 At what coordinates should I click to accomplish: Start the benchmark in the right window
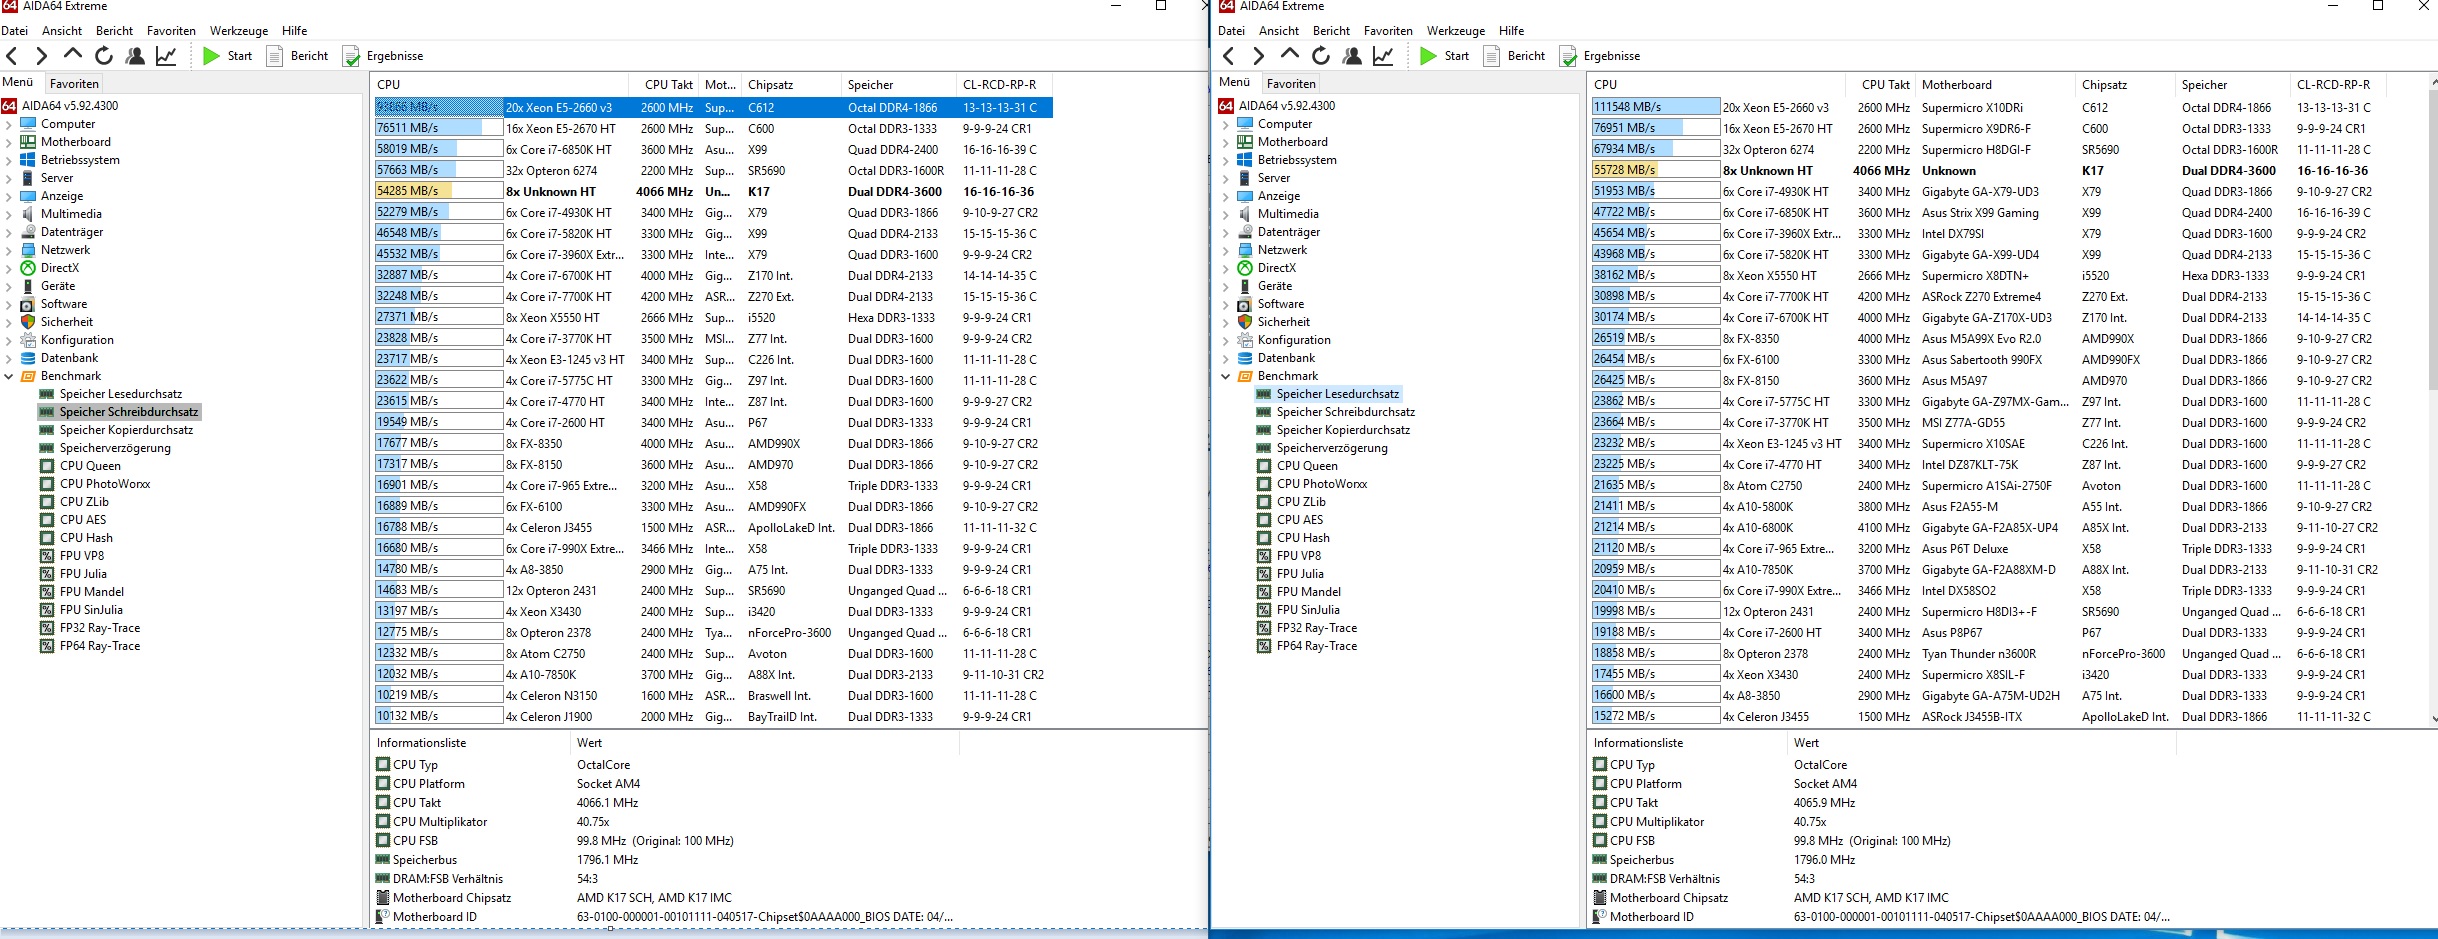point(1445,56)
